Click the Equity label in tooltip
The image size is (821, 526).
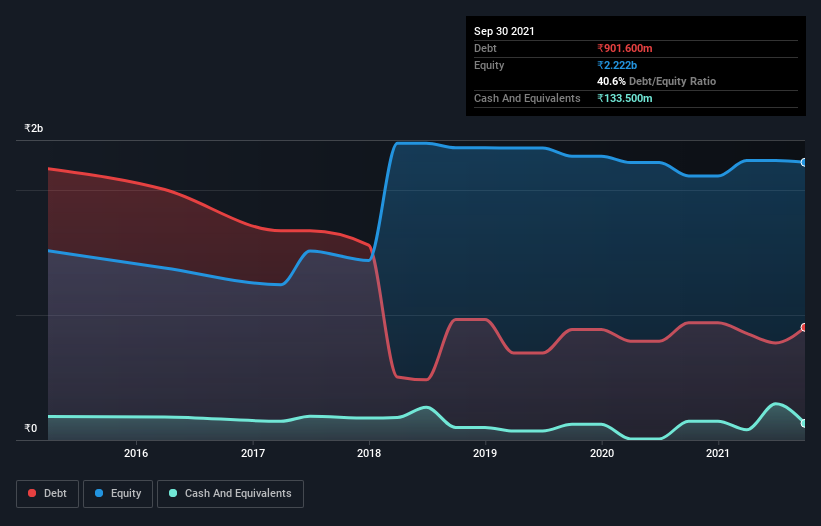(x=489, y=65)
